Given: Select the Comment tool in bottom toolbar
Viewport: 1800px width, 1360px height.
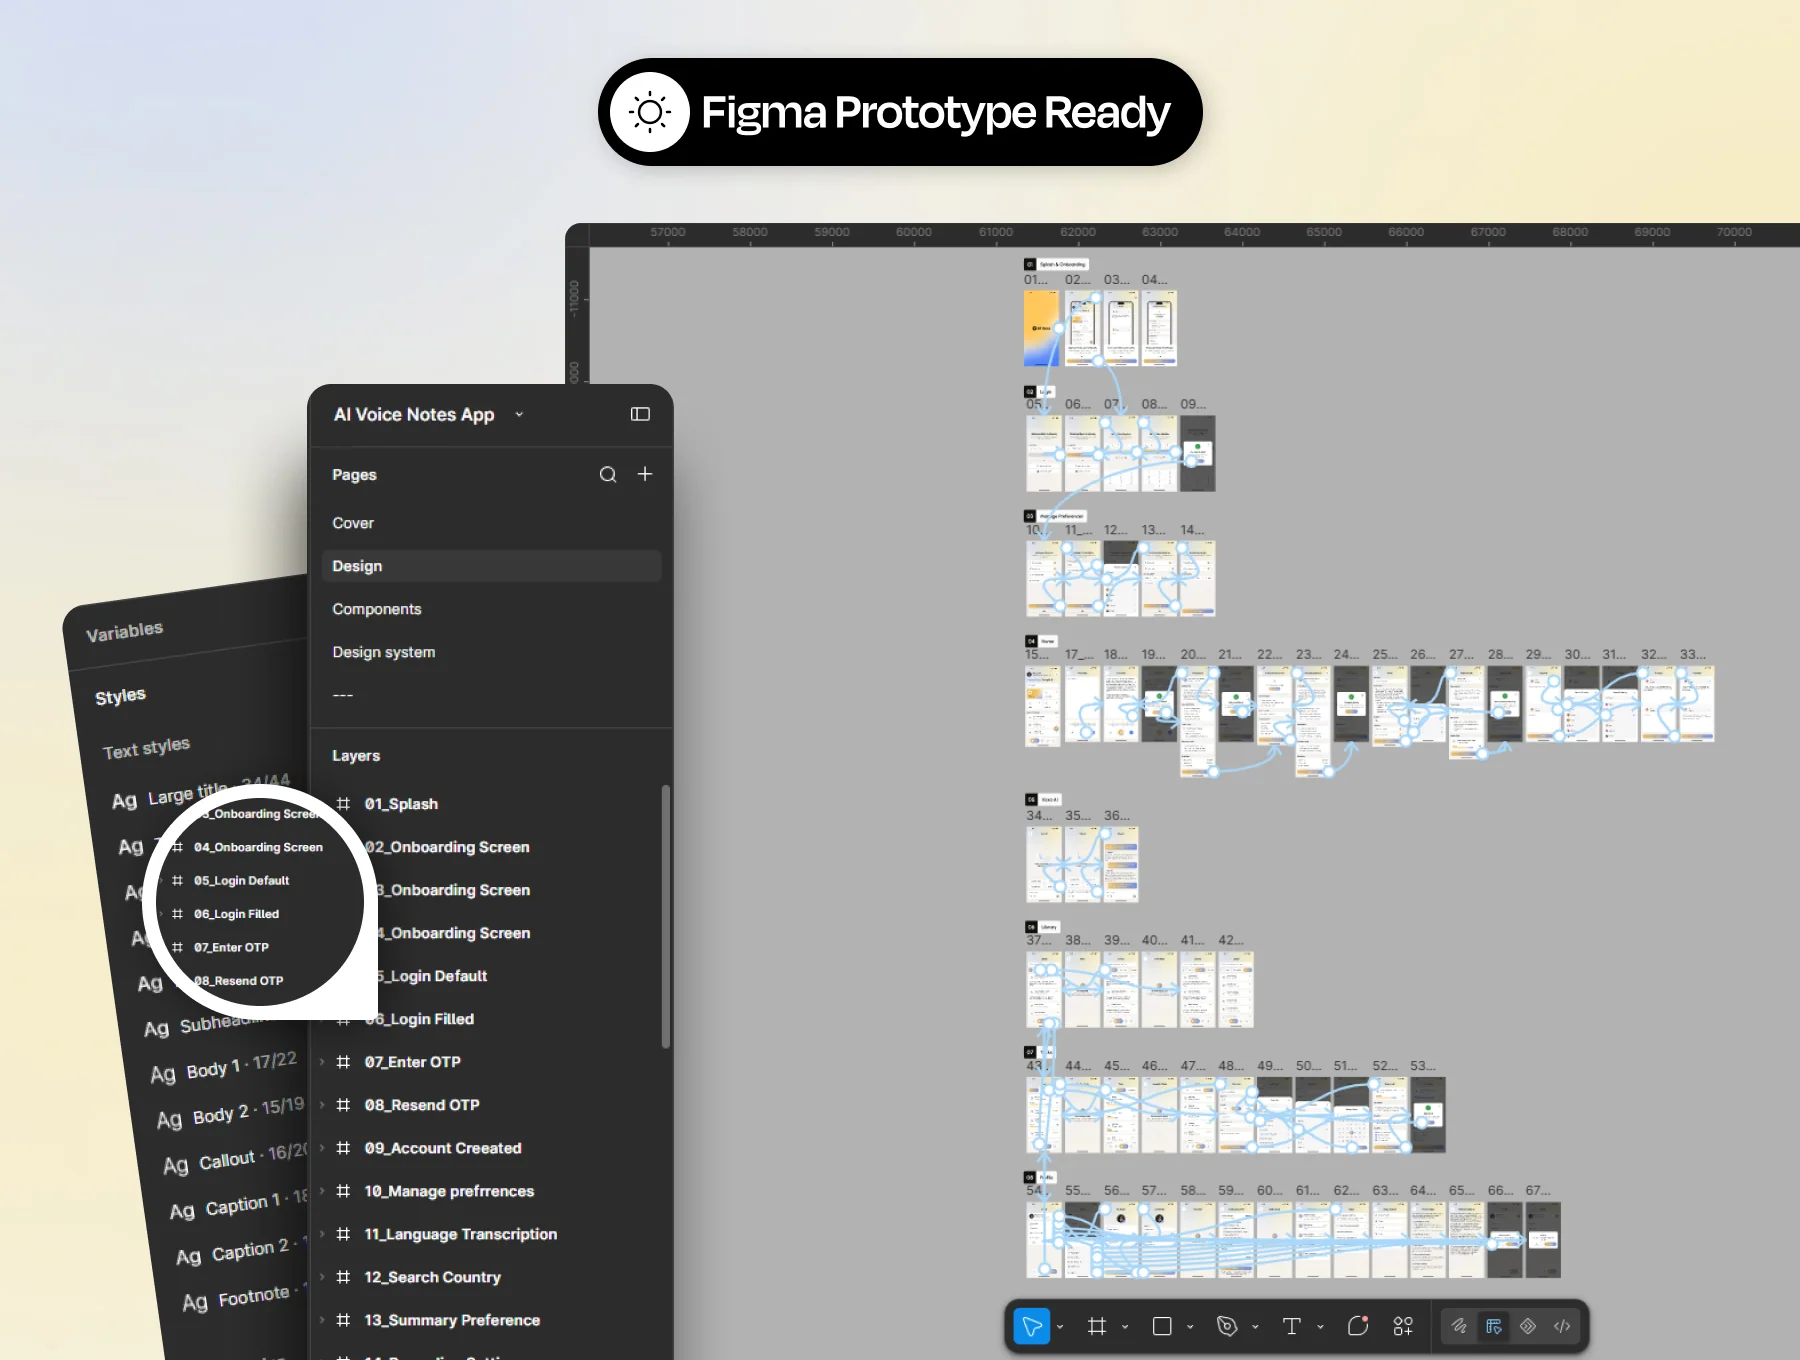Looking at the screenshot, I should click(1357, 1326).
